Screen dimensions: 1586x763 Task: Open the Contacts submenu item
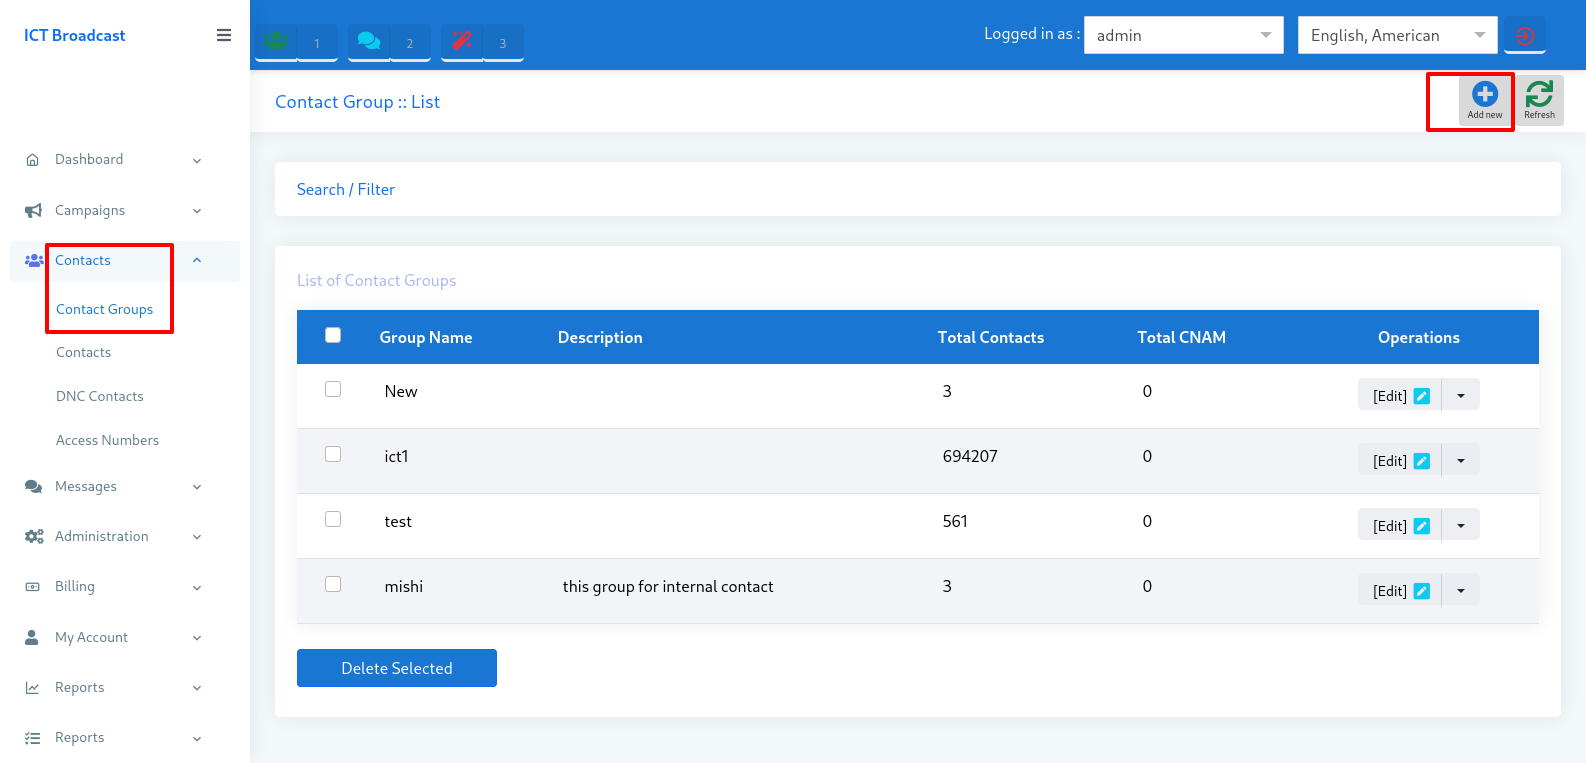(83, 352)
